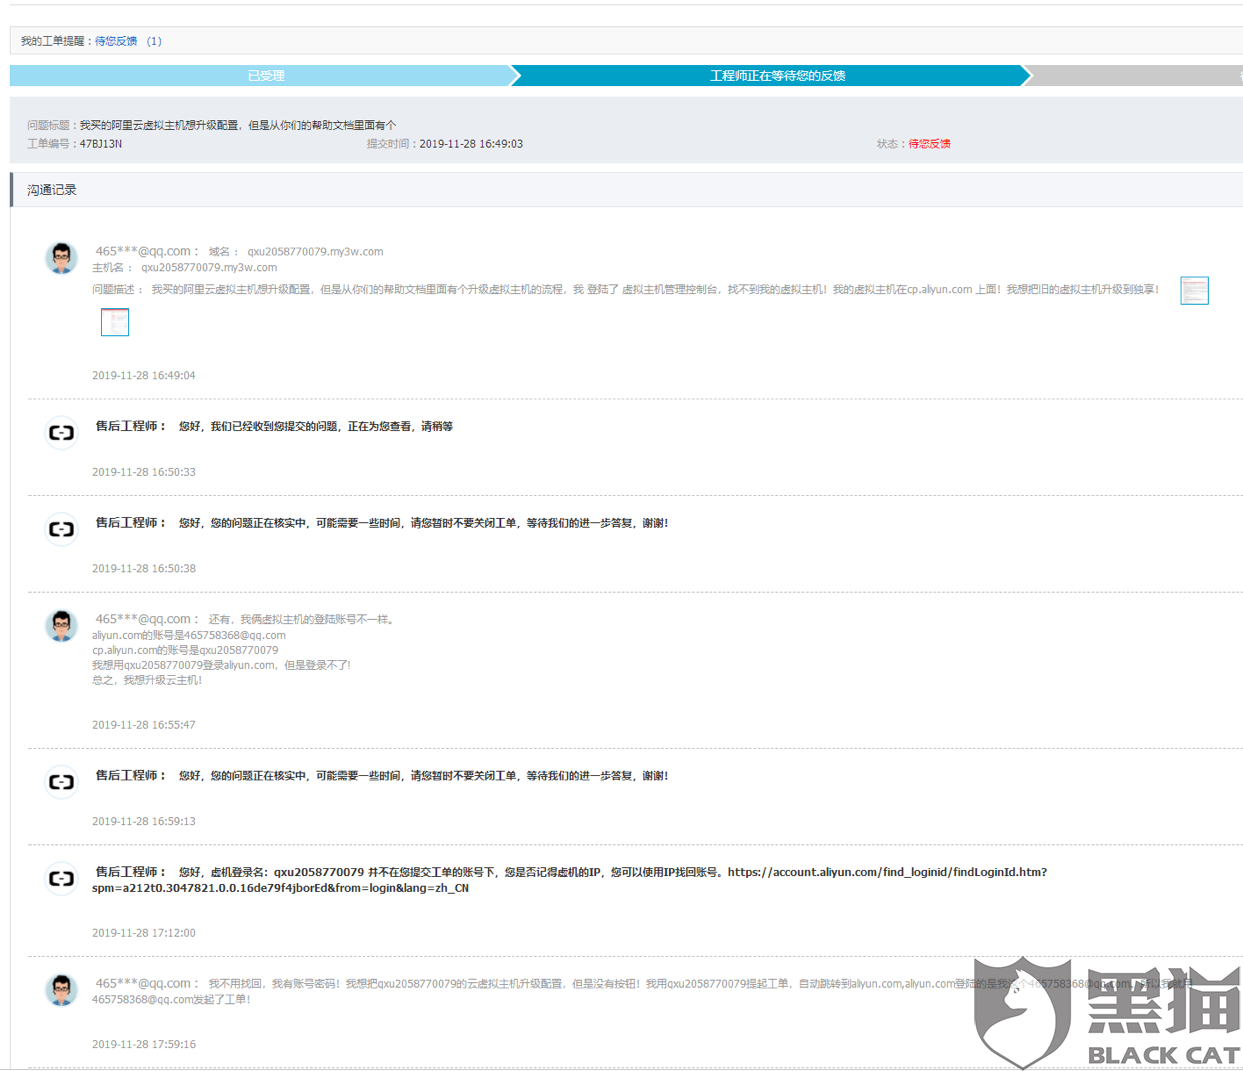Screen dimensions: 1243x1071
Task: Click line cp.aliyun.com的账号是qxu2058770079
Action: [185, 651]
